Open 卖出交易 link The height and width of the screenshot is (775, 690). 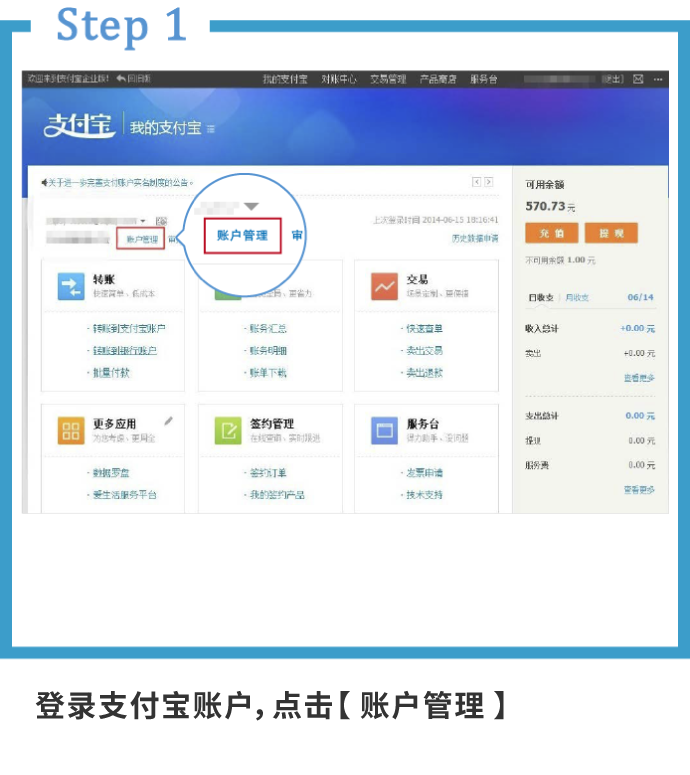point(425,350)
